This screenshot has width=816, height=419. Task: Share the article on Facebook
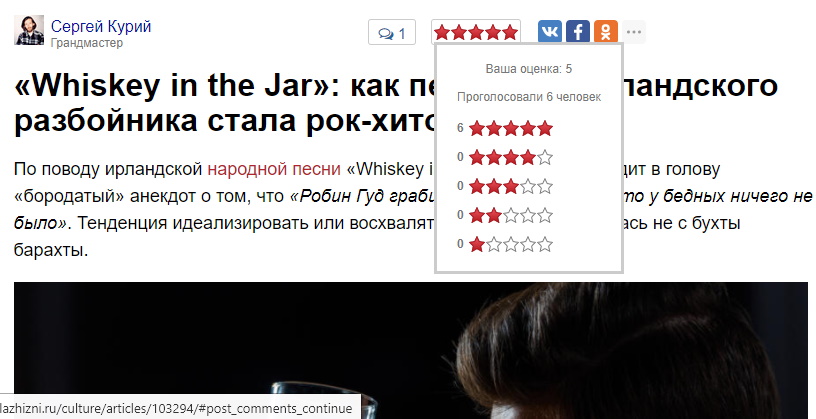(578, 32)
